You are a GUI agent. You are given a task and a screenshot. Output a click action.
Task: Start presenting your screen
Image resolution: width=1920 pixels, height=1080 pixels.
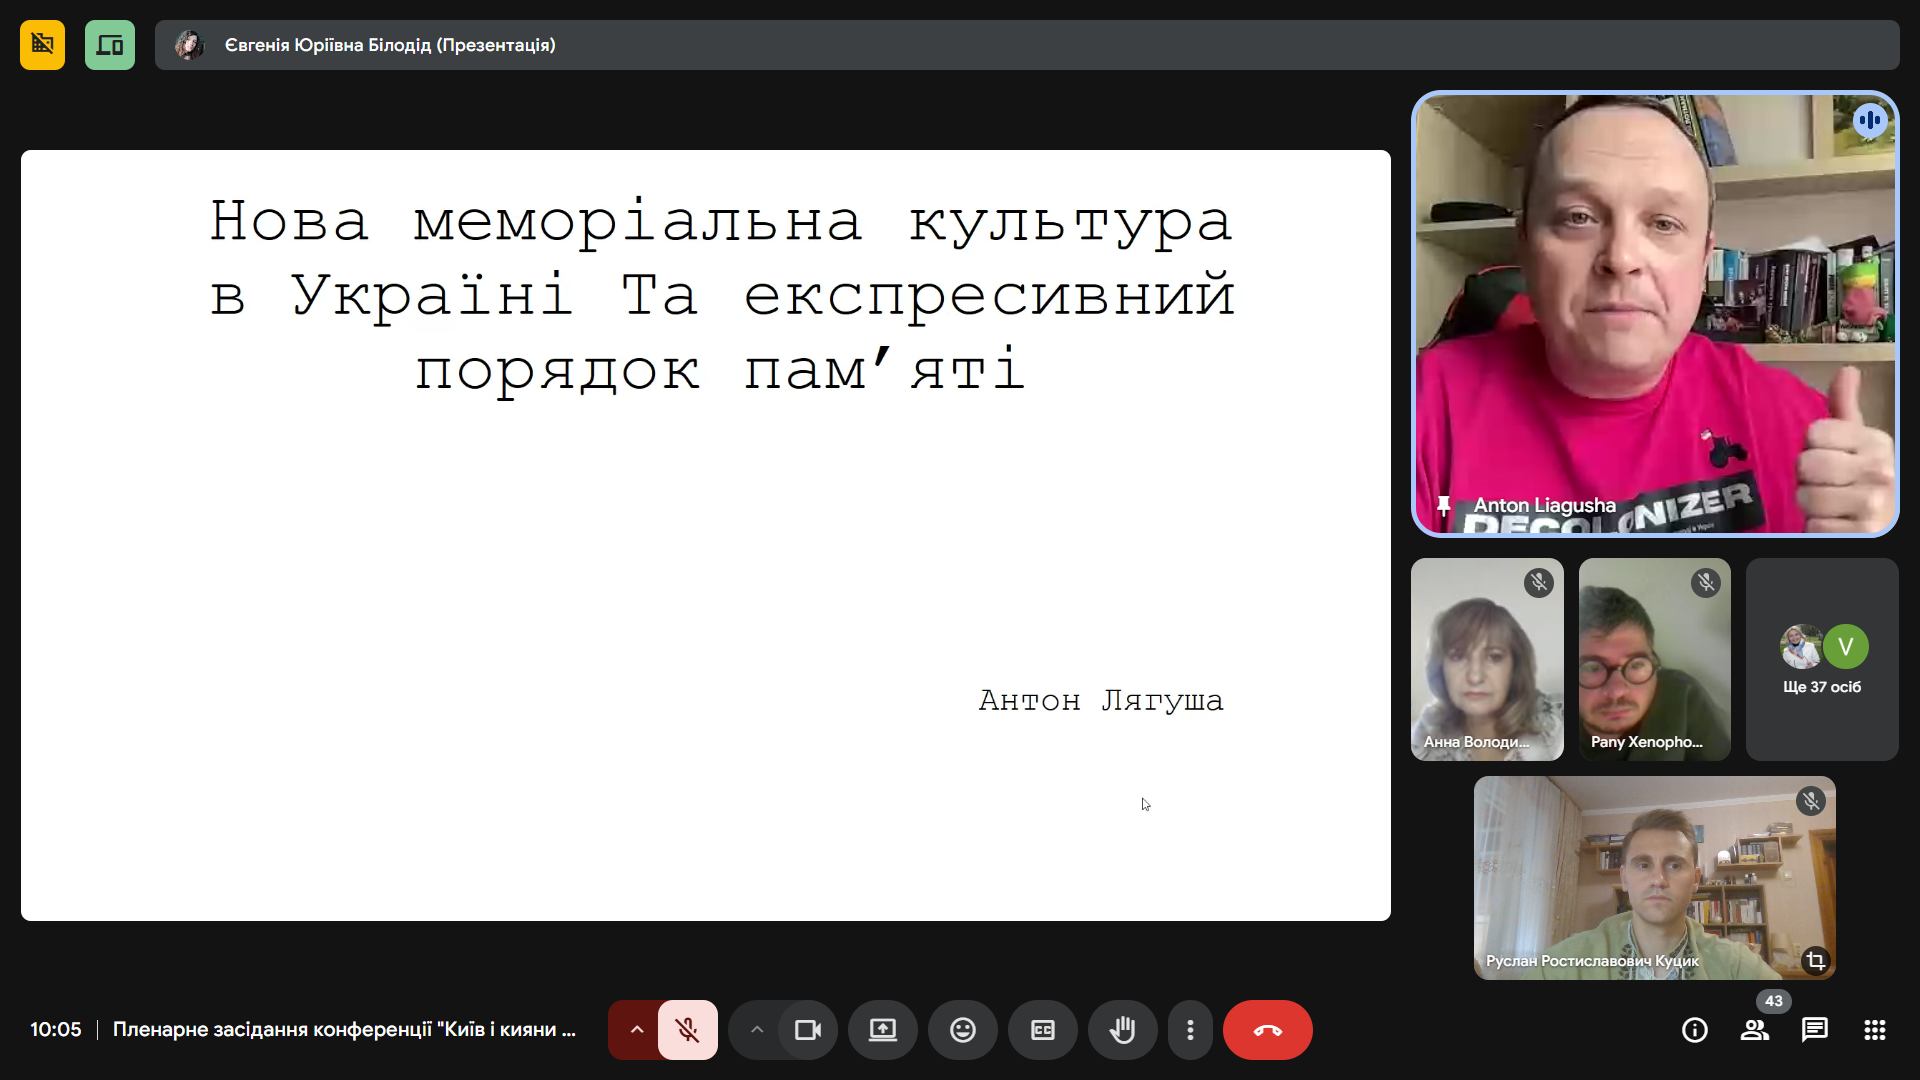[x=882, y=1030]
